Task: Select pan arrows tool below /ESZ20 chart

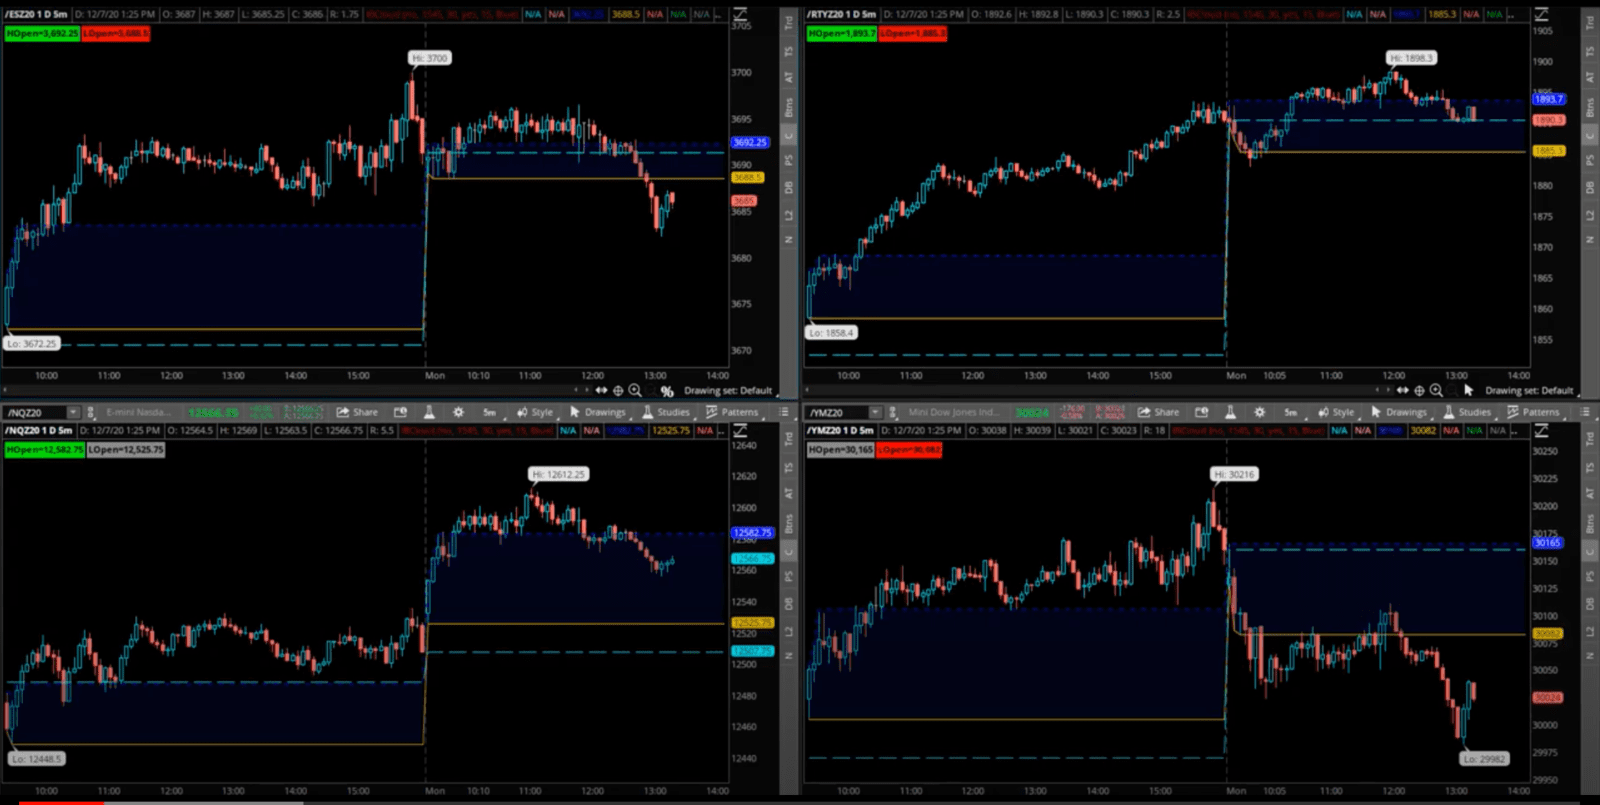Action: coord(601,391)
